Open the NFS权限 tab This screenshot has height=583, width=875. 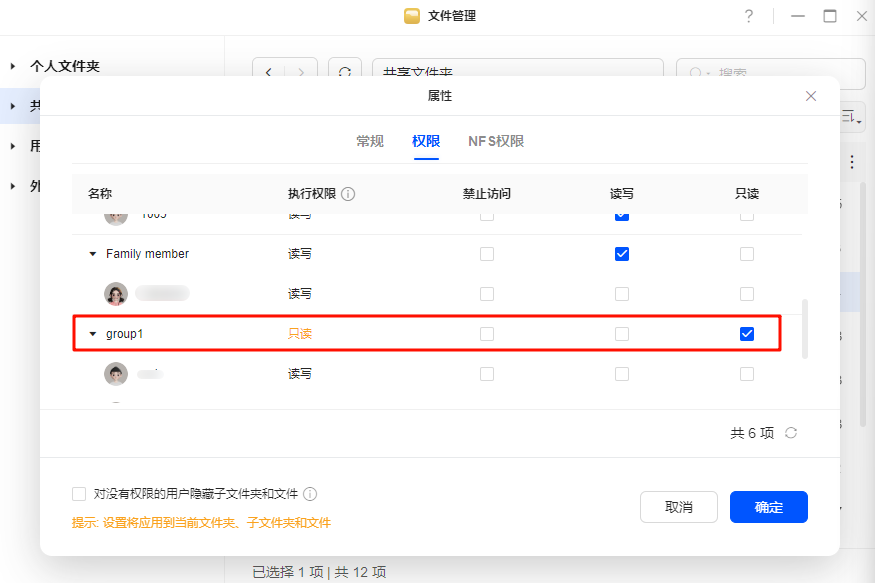(496, 141)
